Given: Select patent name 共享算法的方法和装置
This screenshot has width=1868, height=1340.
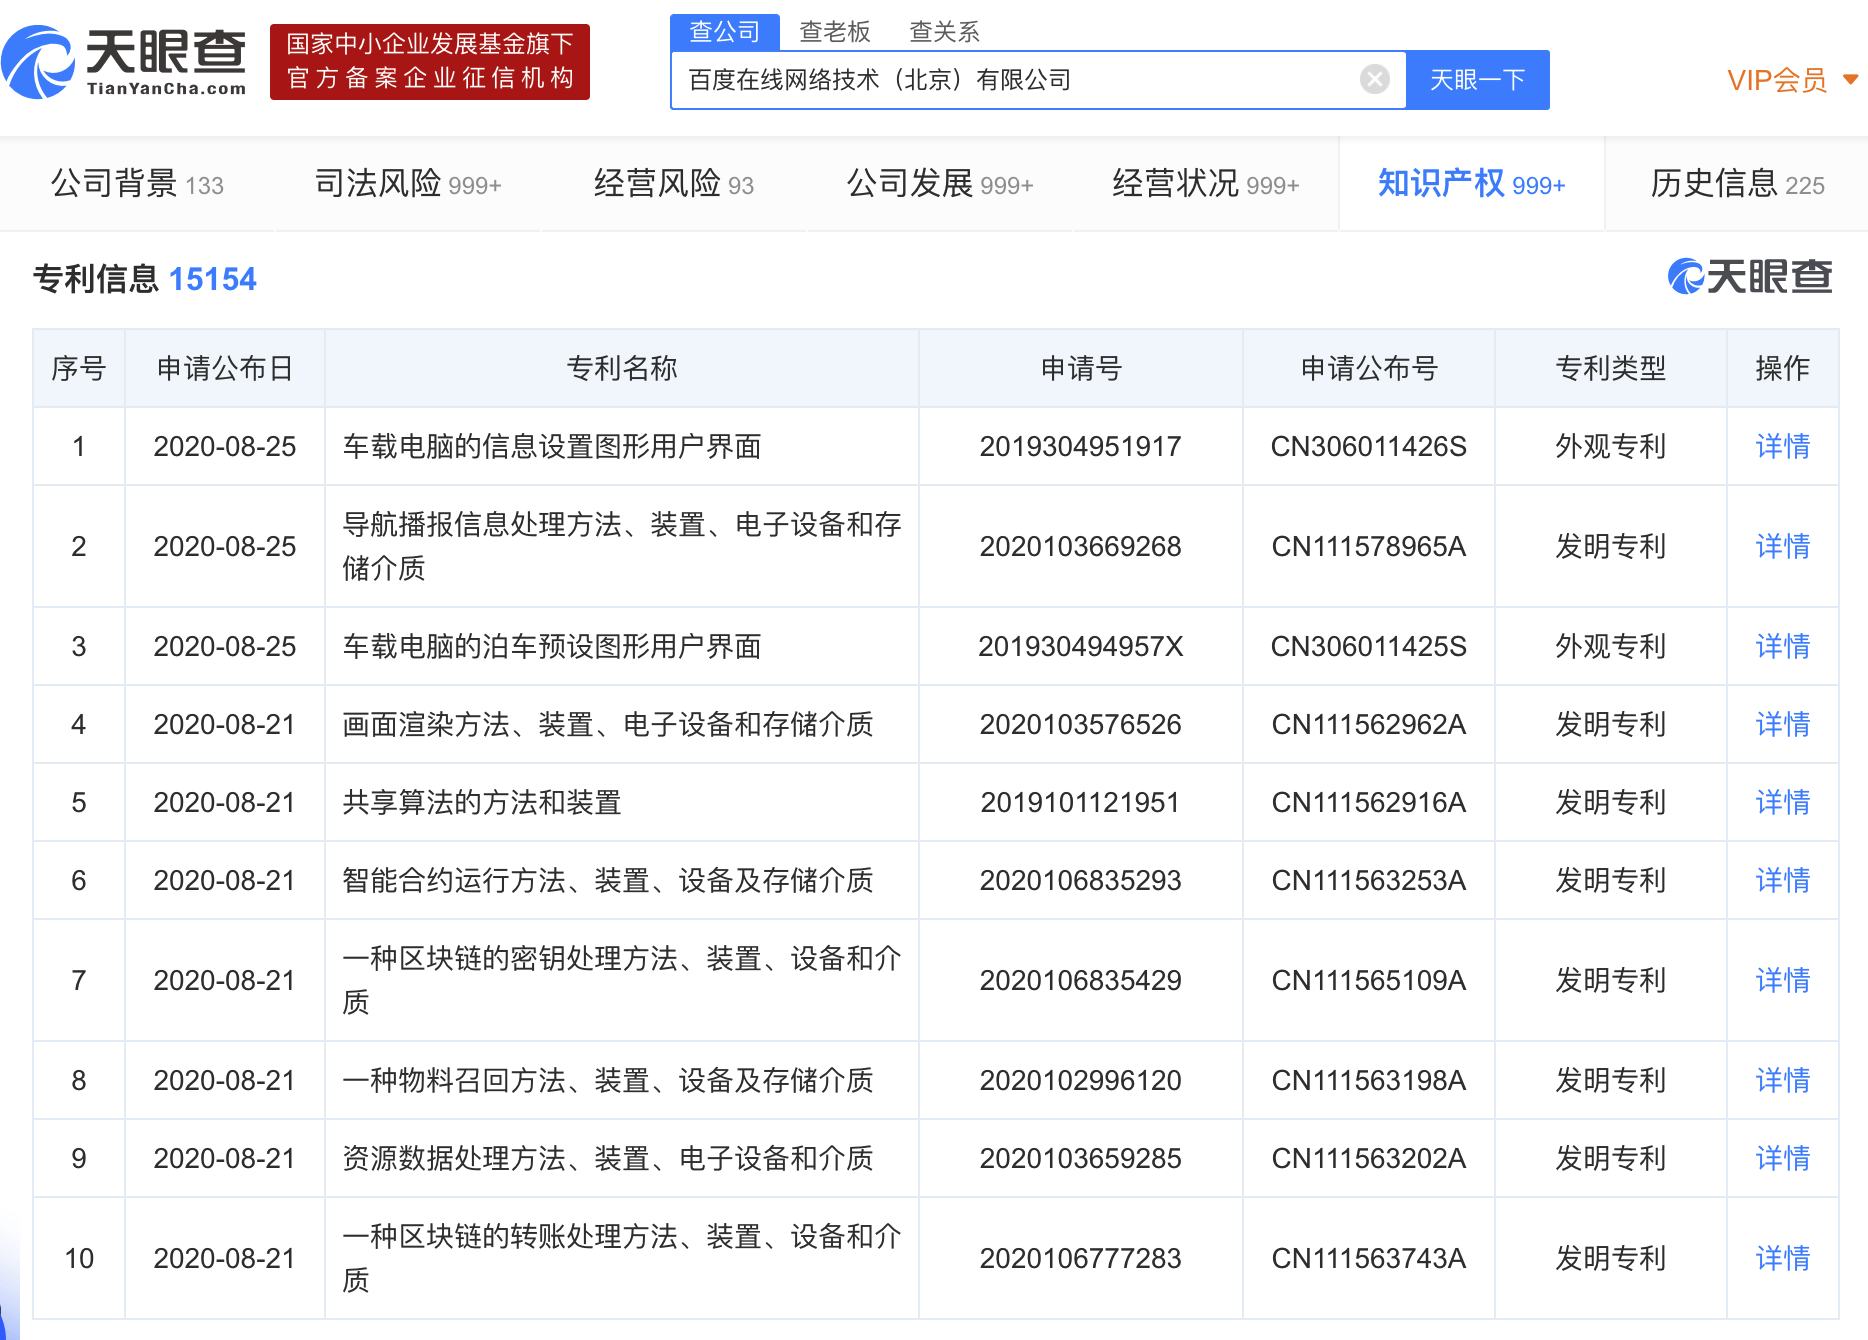Looking at the screenshot, I should point(482,802).
